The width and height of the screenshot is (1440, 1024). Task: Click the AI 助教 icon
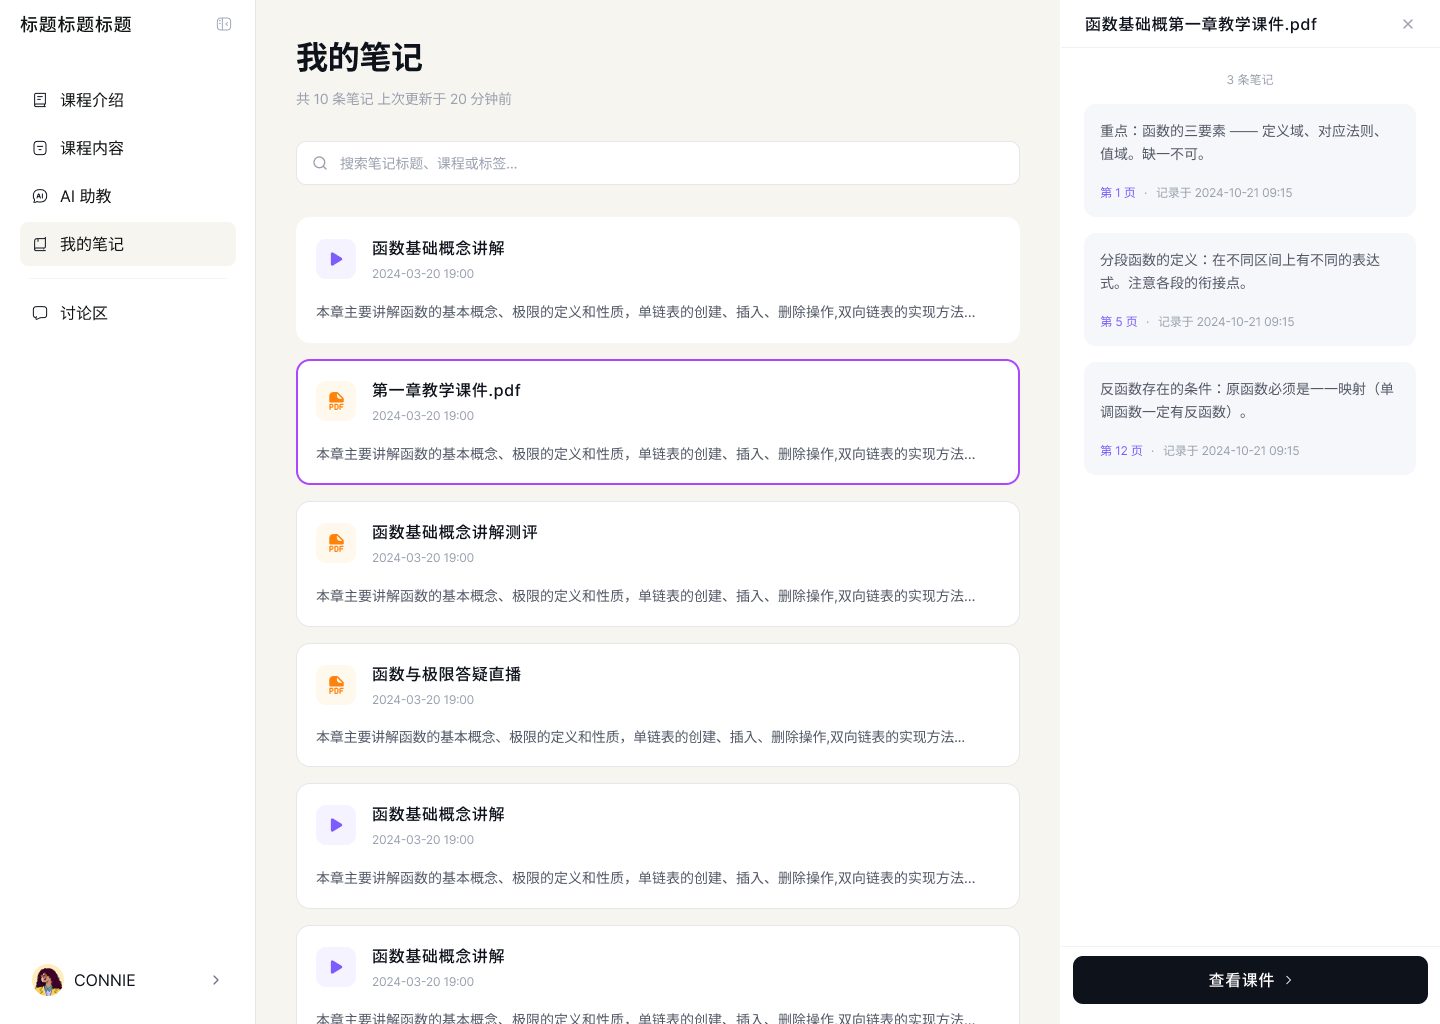(x=40, y=196)
